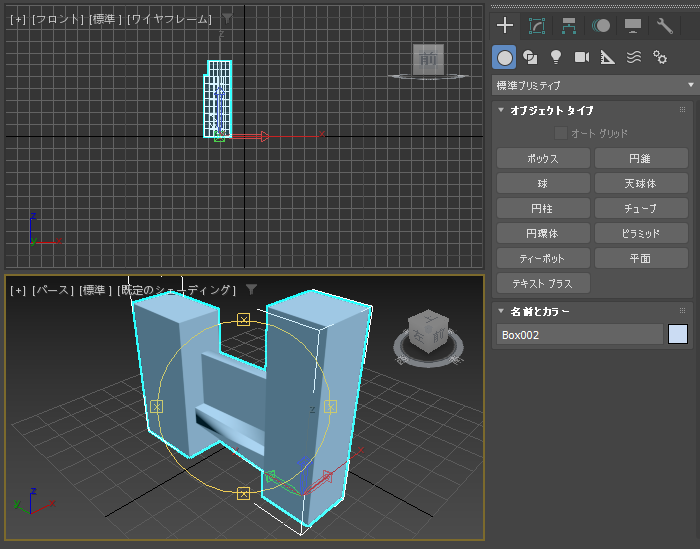Click the Box002 object name field

click(x=580, y=335)
